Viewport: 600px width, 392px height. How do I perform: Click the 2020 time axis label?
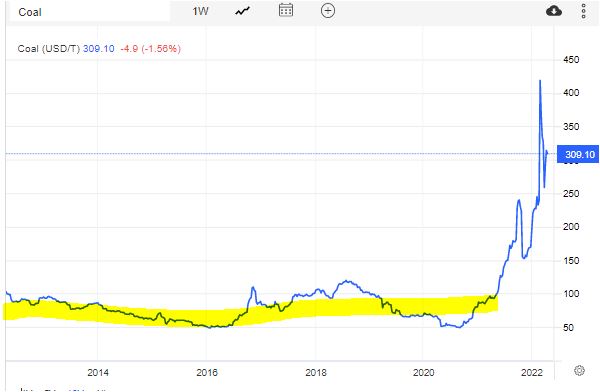coord(424,372)
